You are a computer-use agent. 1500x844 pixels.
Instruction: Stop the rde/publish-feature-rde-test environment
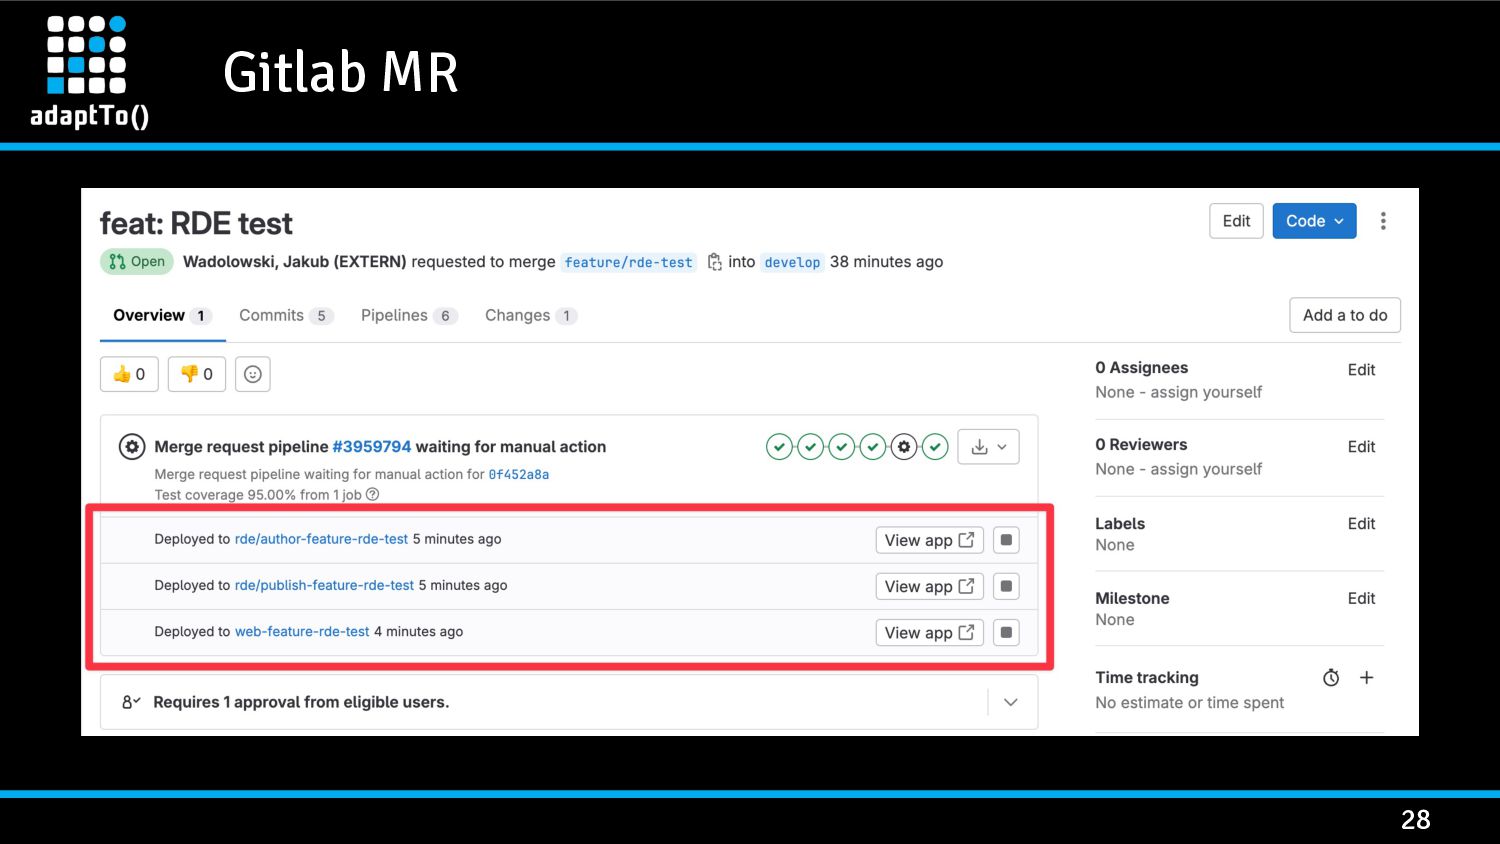point(1006,586)
